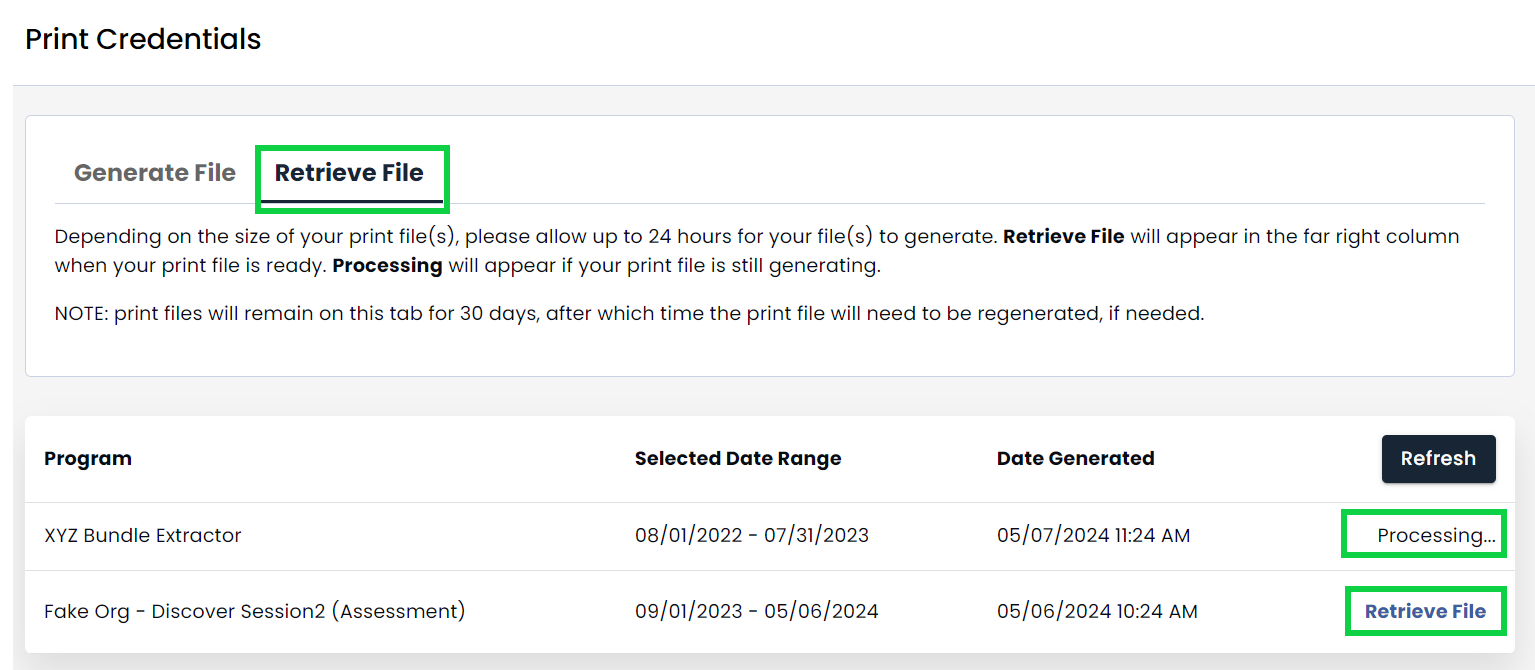Click the Program column header
The height and width of the screenshot is (670, 1535).
(88, 458)
